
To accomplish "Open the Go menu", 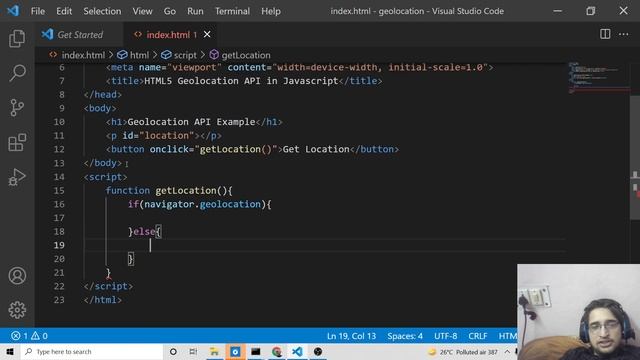I will [170, 11].
